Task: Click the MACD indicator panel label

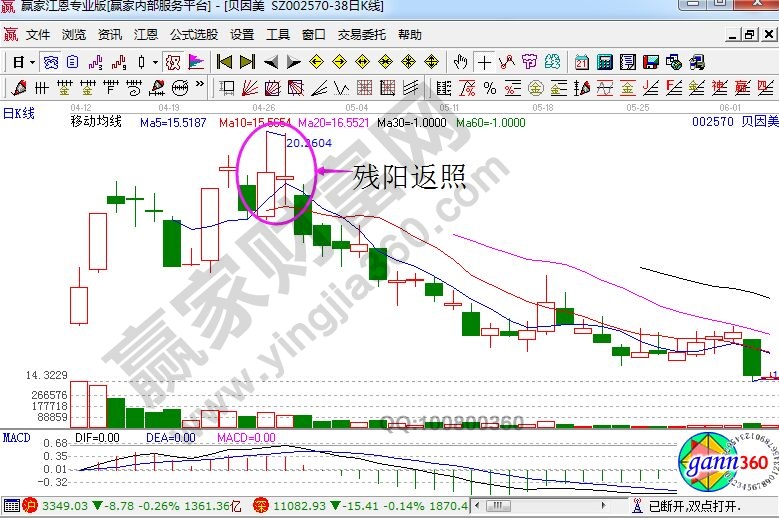Action: [x=16, y=438]
